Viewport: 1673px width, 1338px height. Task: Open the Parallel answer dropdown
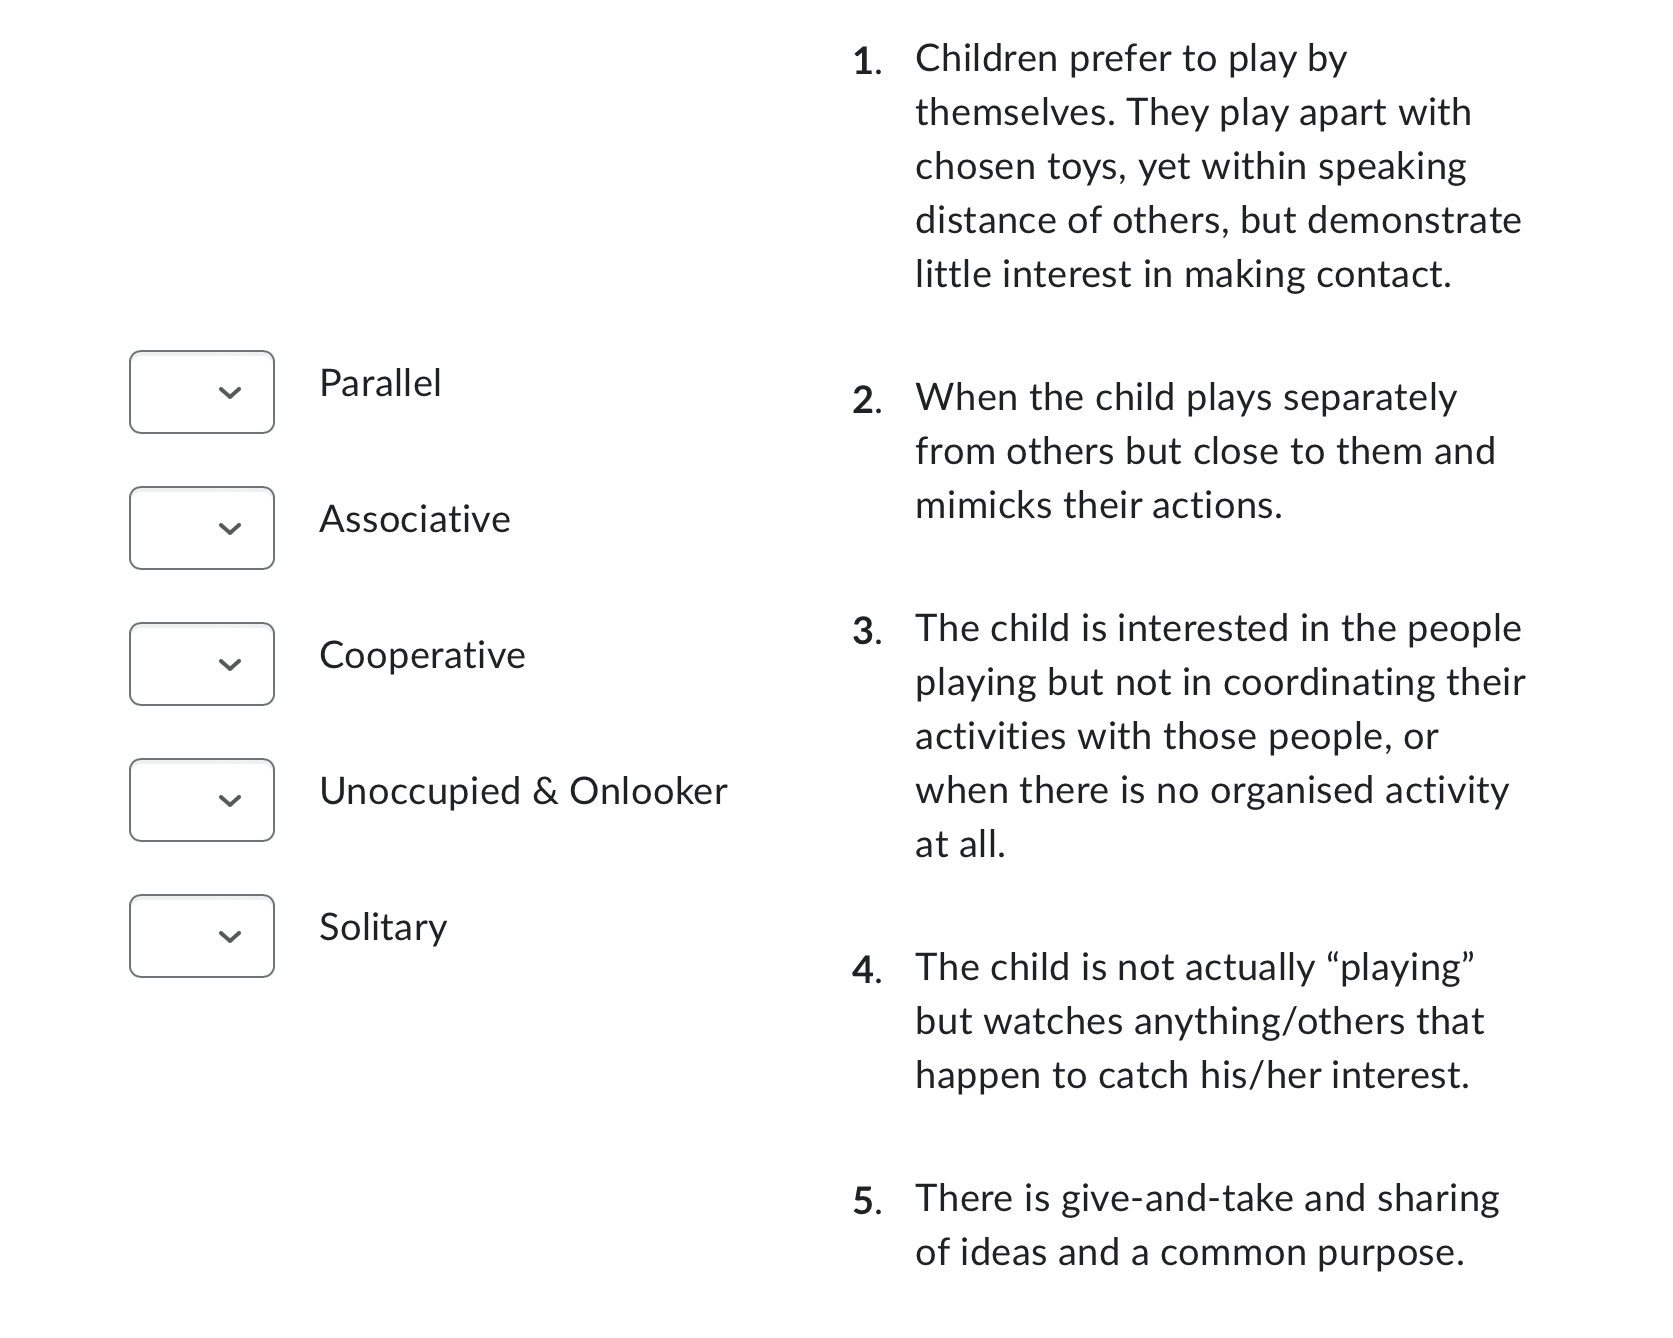(201, 392)
